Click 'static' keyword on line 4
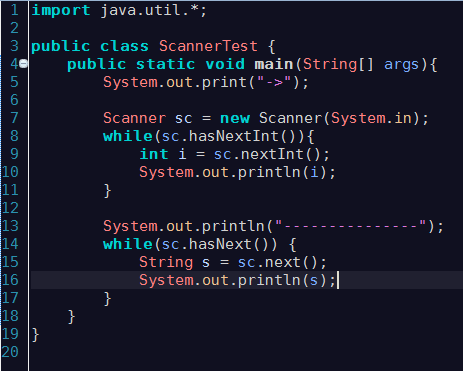Screen dimensions: 463x371 click(x=166, y=64)
